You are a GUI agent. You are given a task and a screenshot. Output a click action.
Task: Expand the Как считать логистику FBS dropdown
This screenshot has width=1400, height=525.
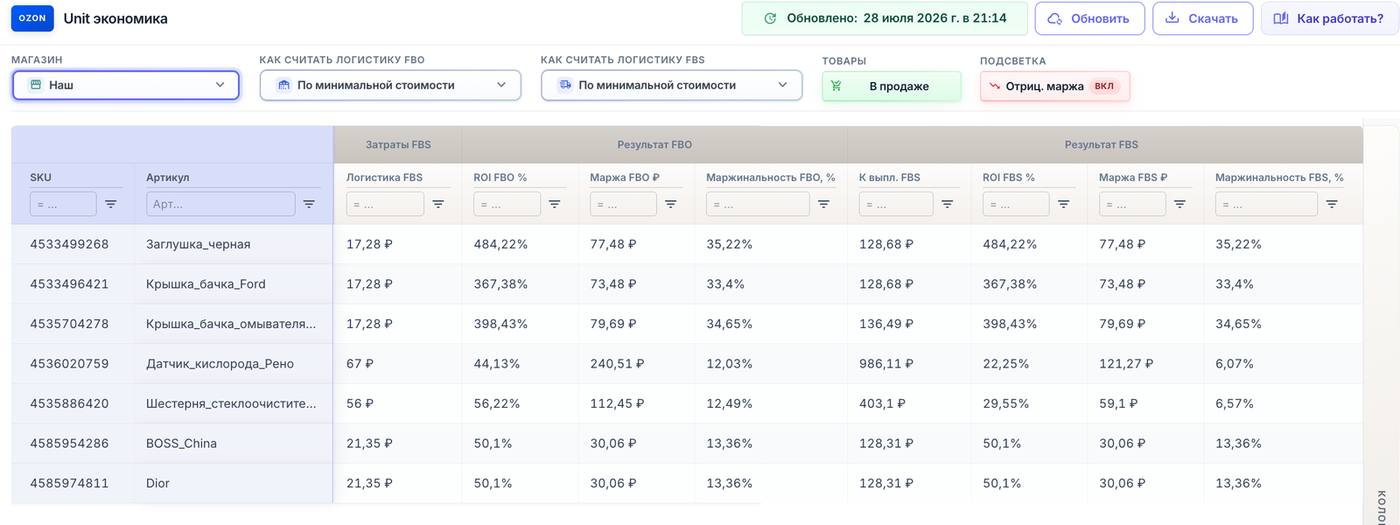(672, 85)
